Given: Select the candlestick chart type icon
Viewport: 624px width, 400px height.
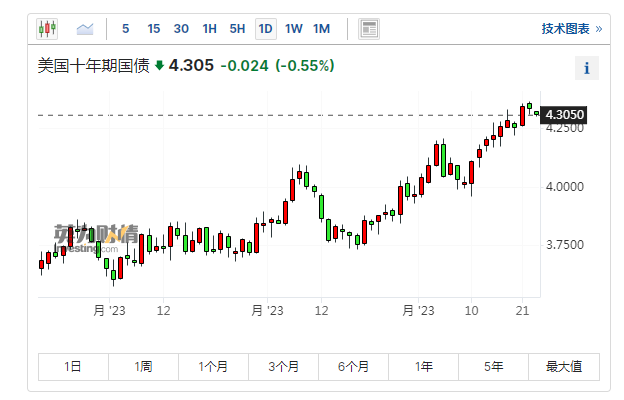Looking at the screenshot, I should [x=48, y=28].
